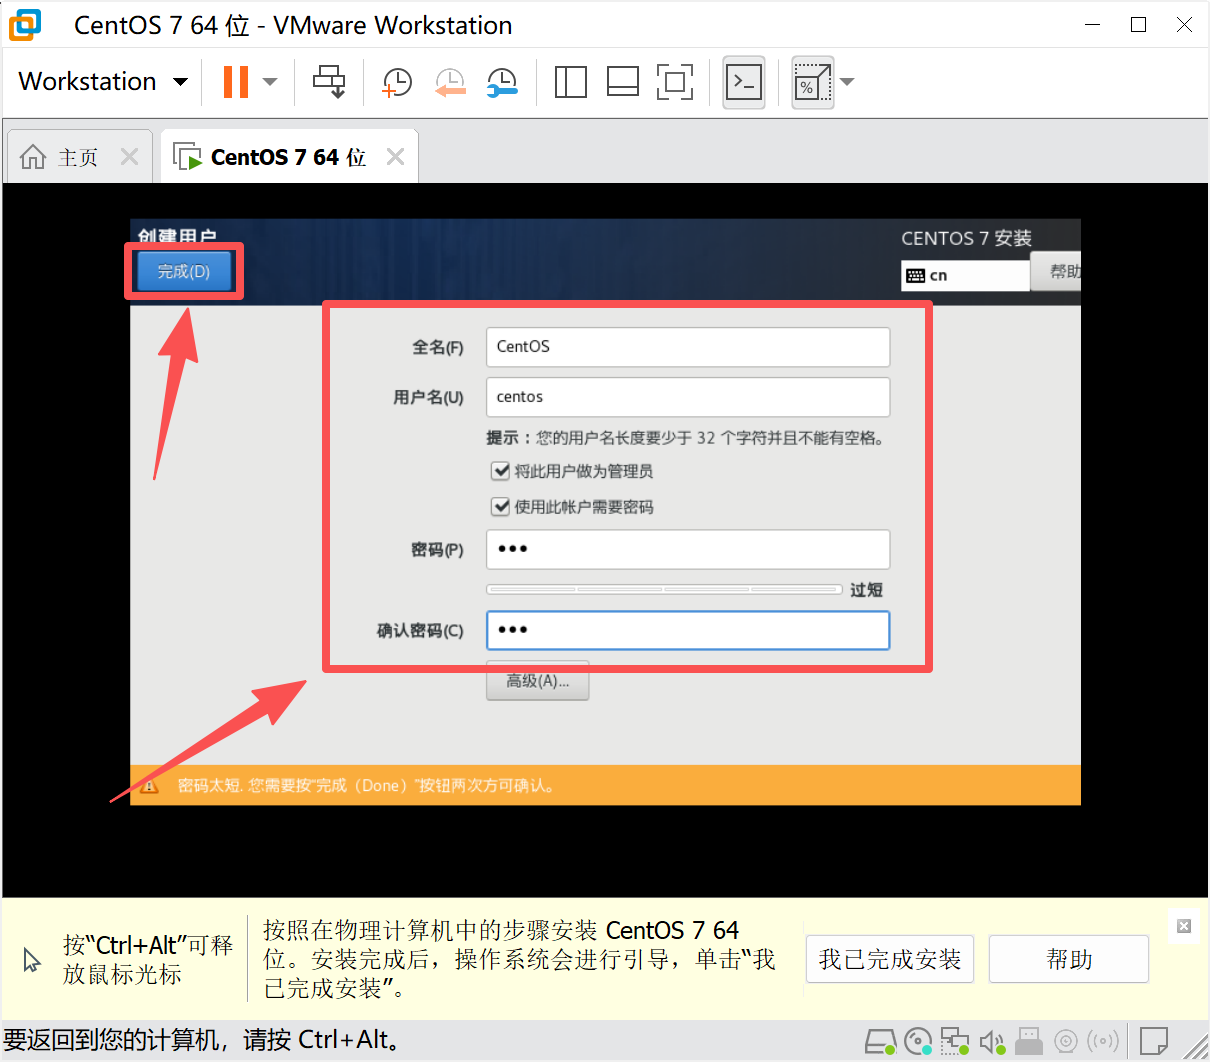This screenshot has height=1062, width=1210.
Task: Click the running VM icon on CentOS tab
Action: (x=187, y=156)
